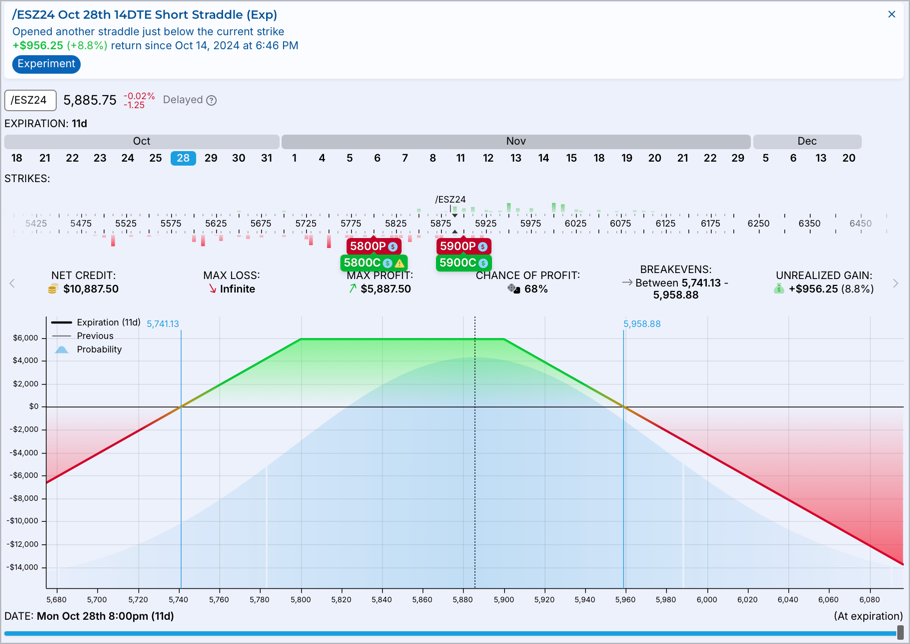Click the Breakevens arrow icon

pos(627,283)
